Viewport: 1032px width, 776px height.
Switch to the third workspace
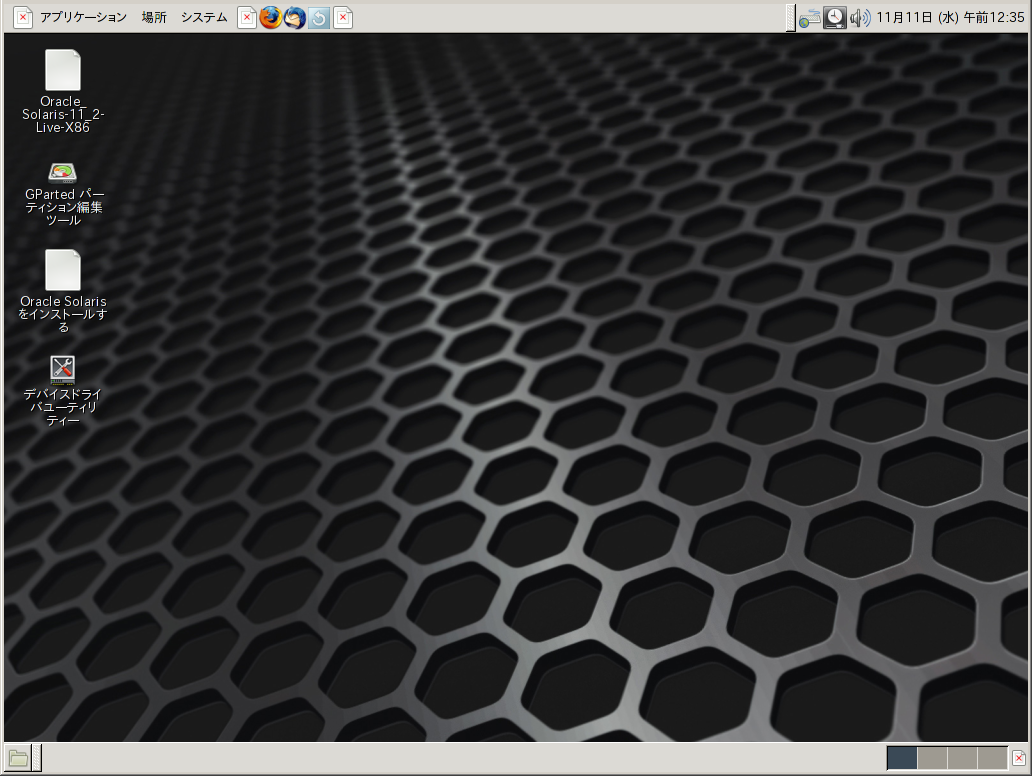pos(962,758)
